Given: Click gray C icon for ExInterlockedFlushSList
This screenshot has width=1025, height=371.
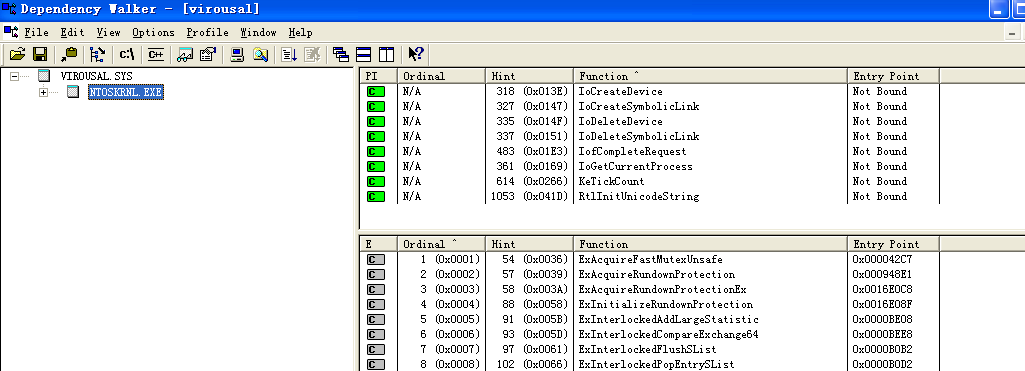Looking at the screenshot, I should tap(376, 349).
